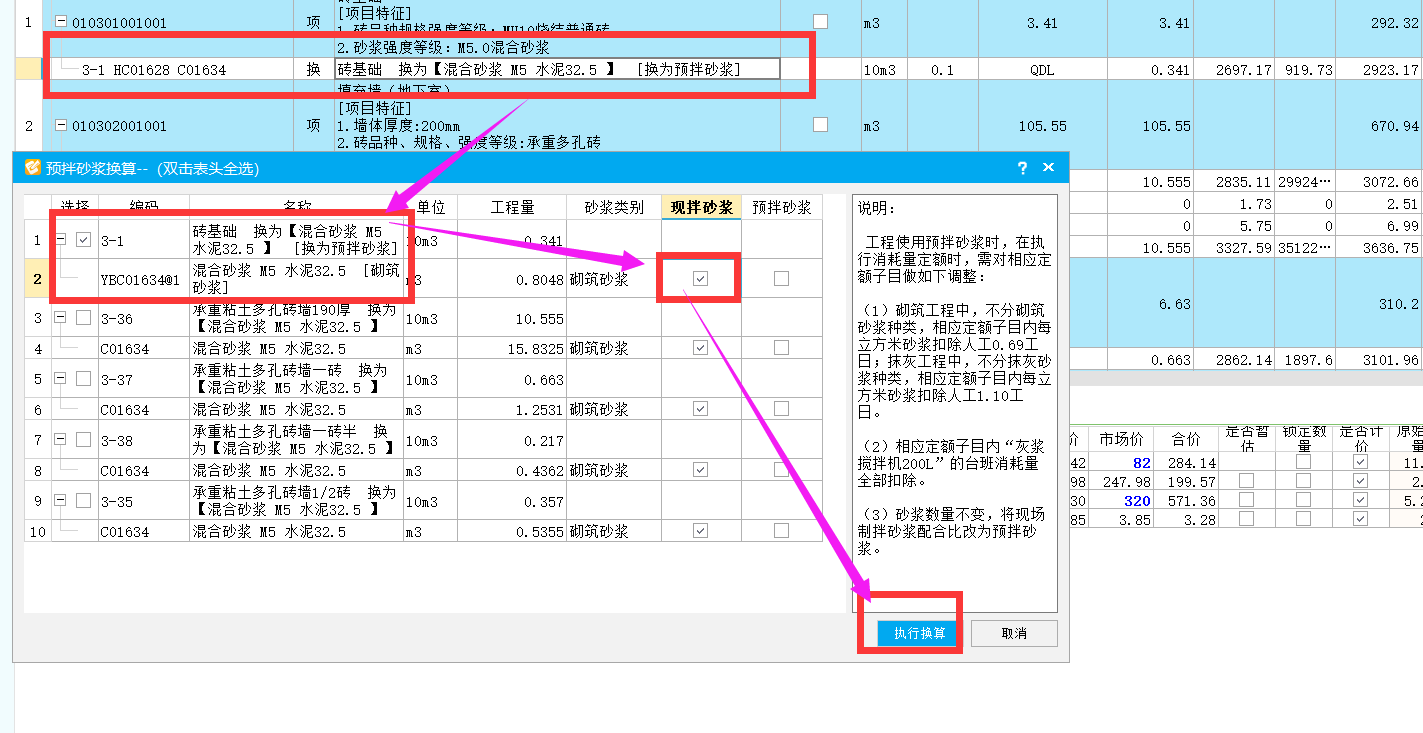Click the 合价 column header
The width and height of the screenshot is (1423, 733).
tap(1186, 439)
